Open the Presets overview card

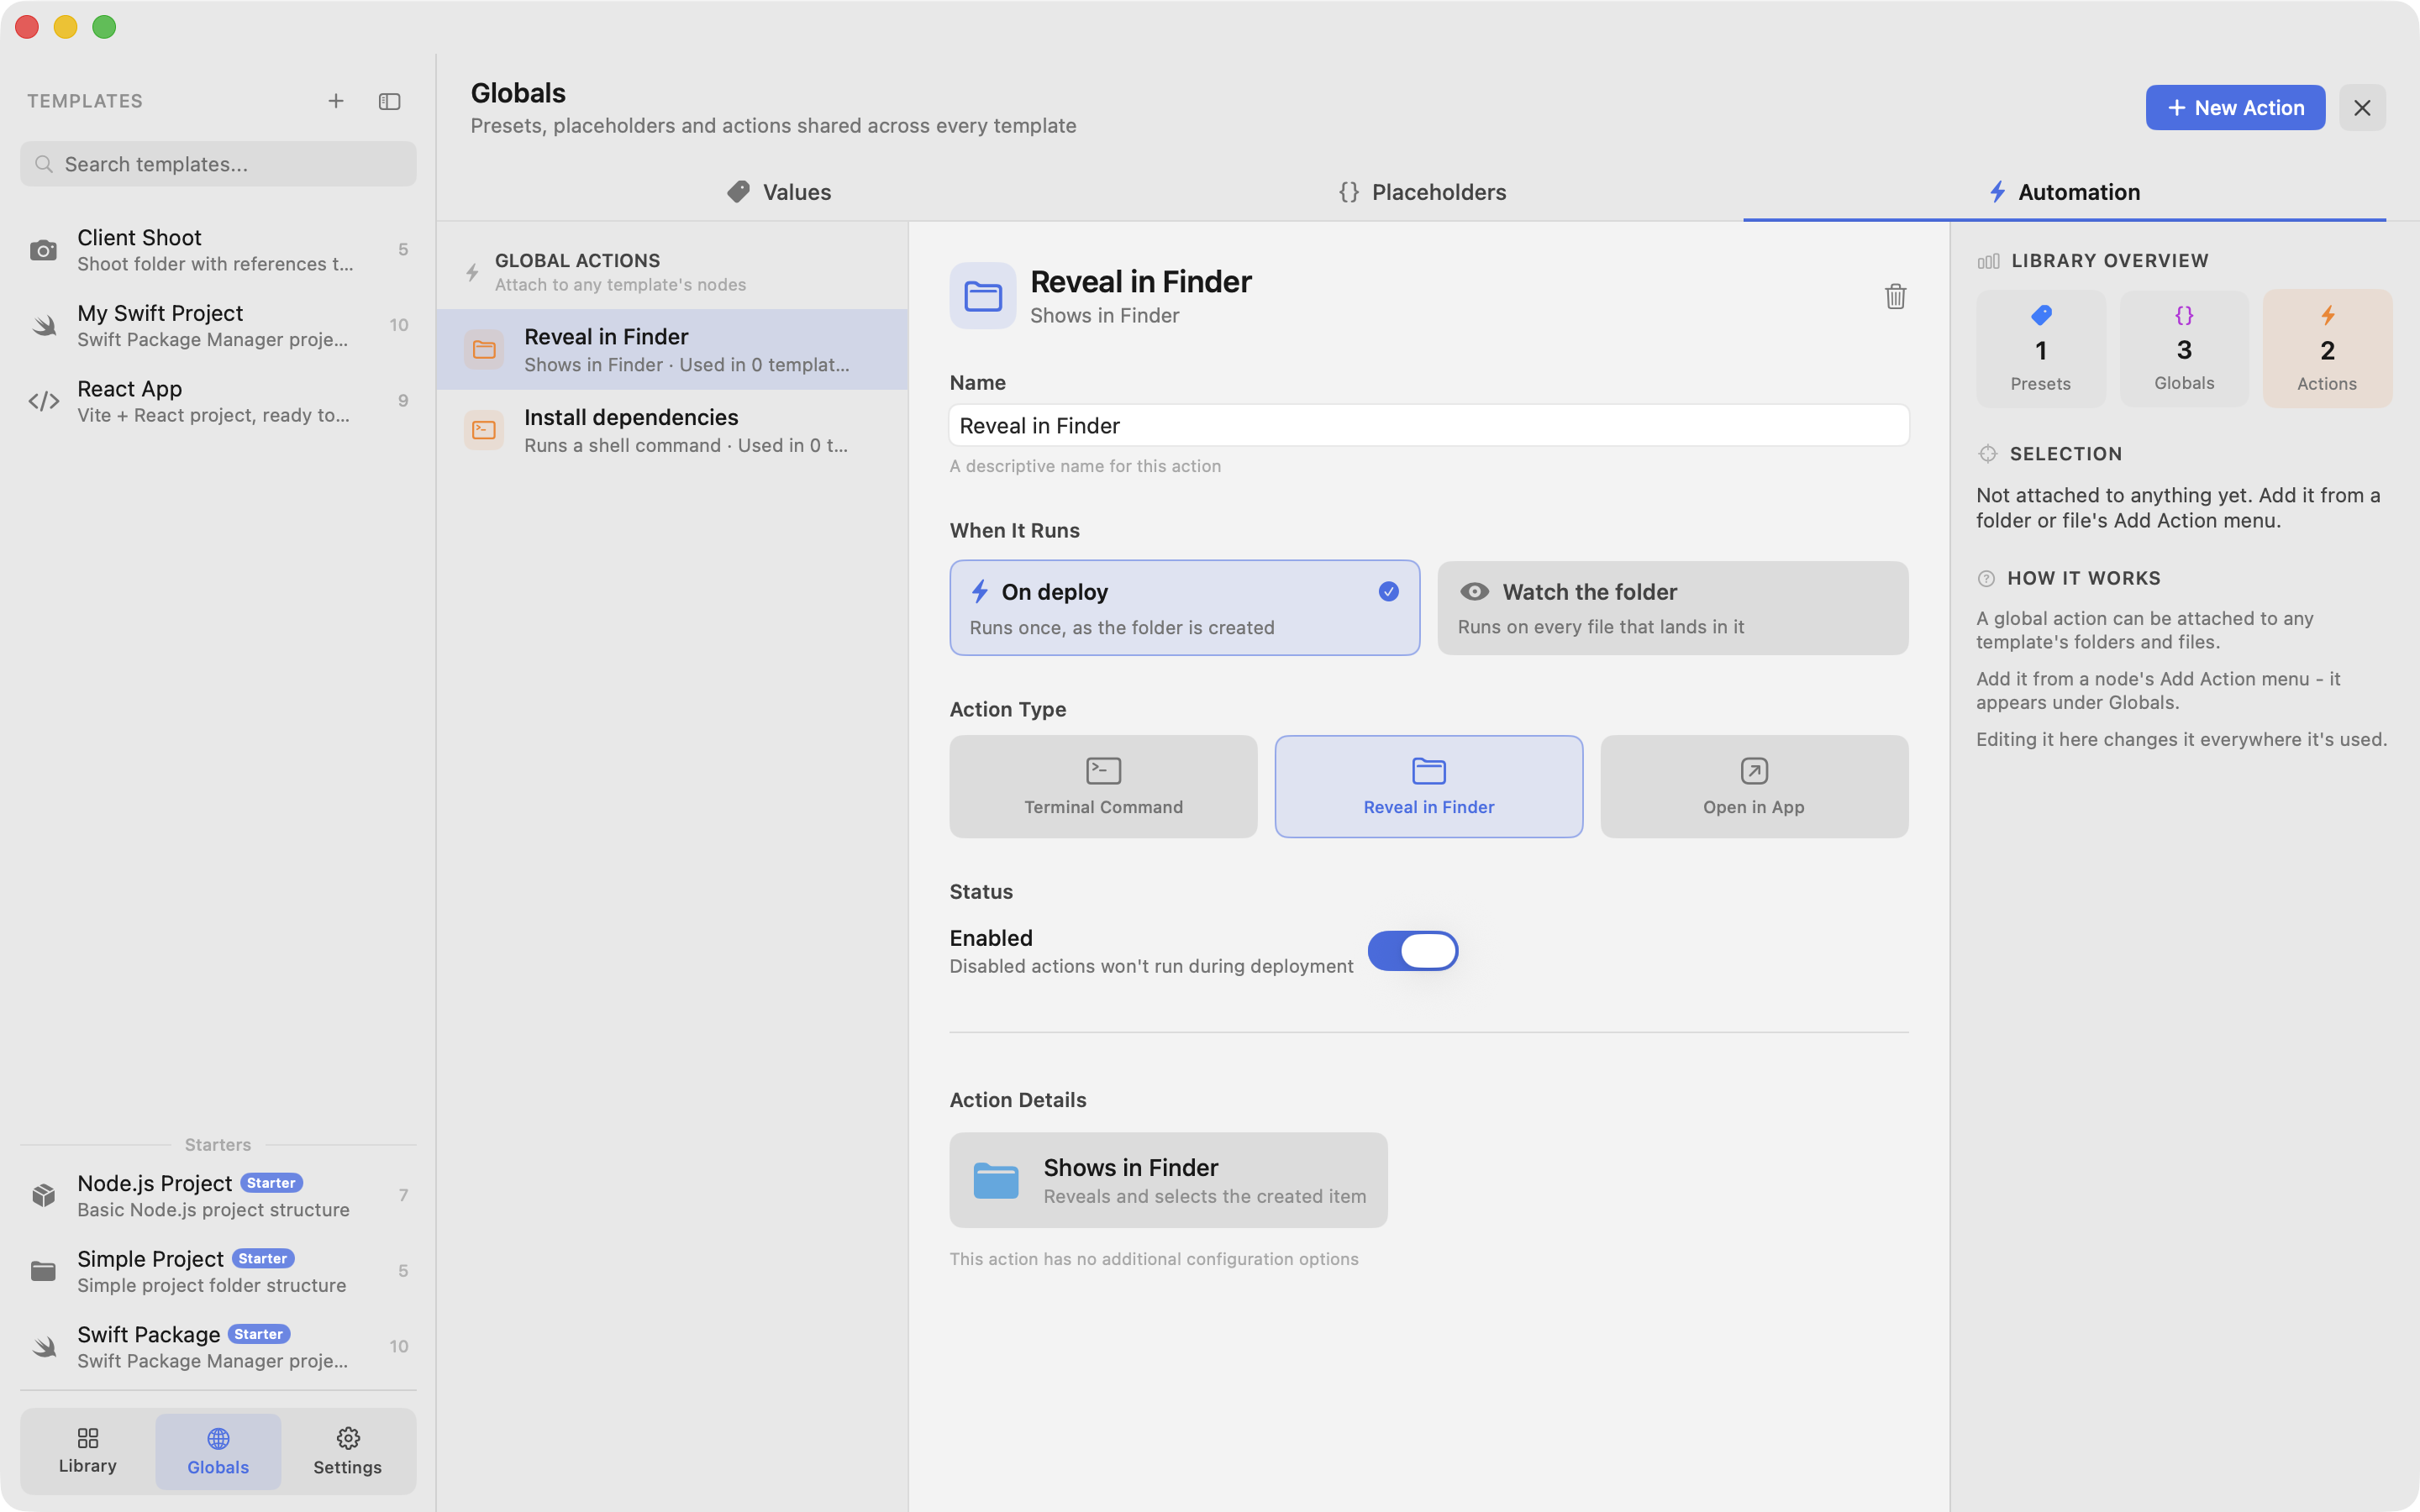click(x=2041, y=348)
